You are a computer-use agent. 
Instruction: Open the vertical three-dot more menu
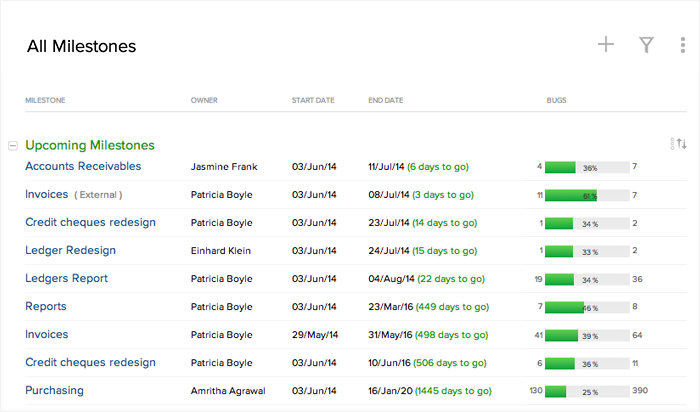(682, 44)
